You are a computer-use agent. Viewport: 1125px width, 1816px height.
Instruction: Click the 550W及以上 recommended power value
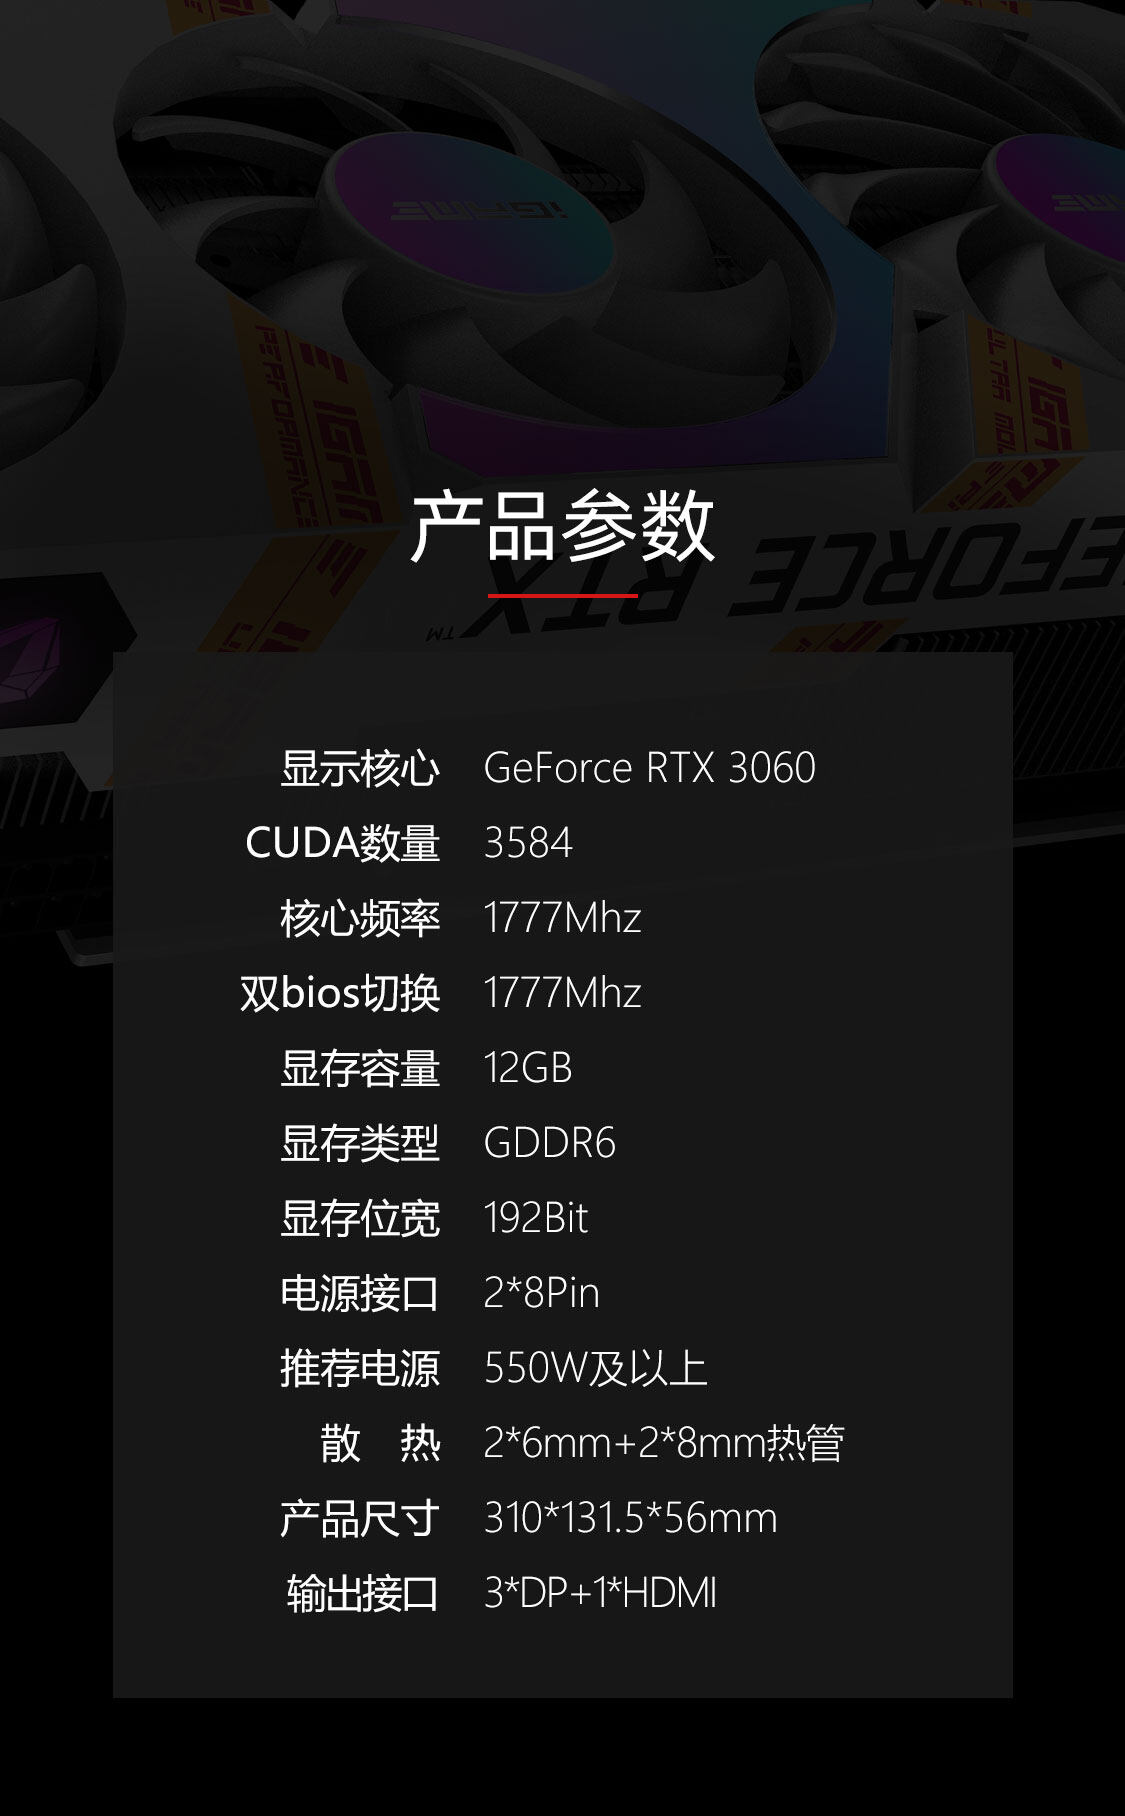(x=596, y=1368)
